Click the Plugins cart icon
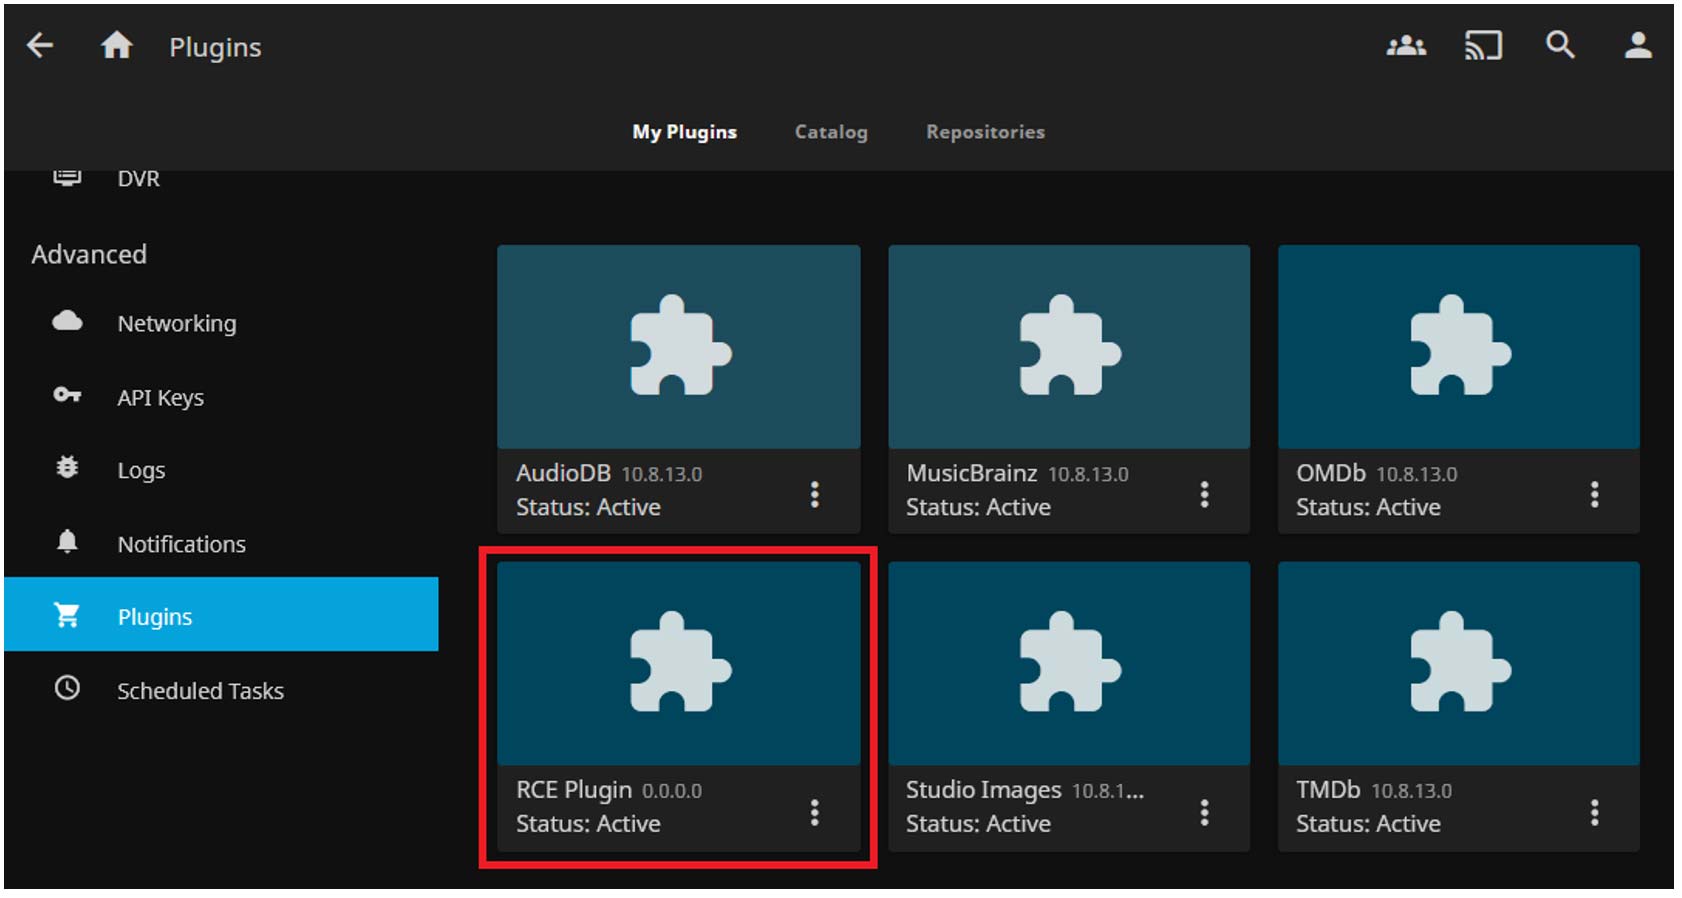The height and width of the screenshot is (898, 1682). (67, 615)
